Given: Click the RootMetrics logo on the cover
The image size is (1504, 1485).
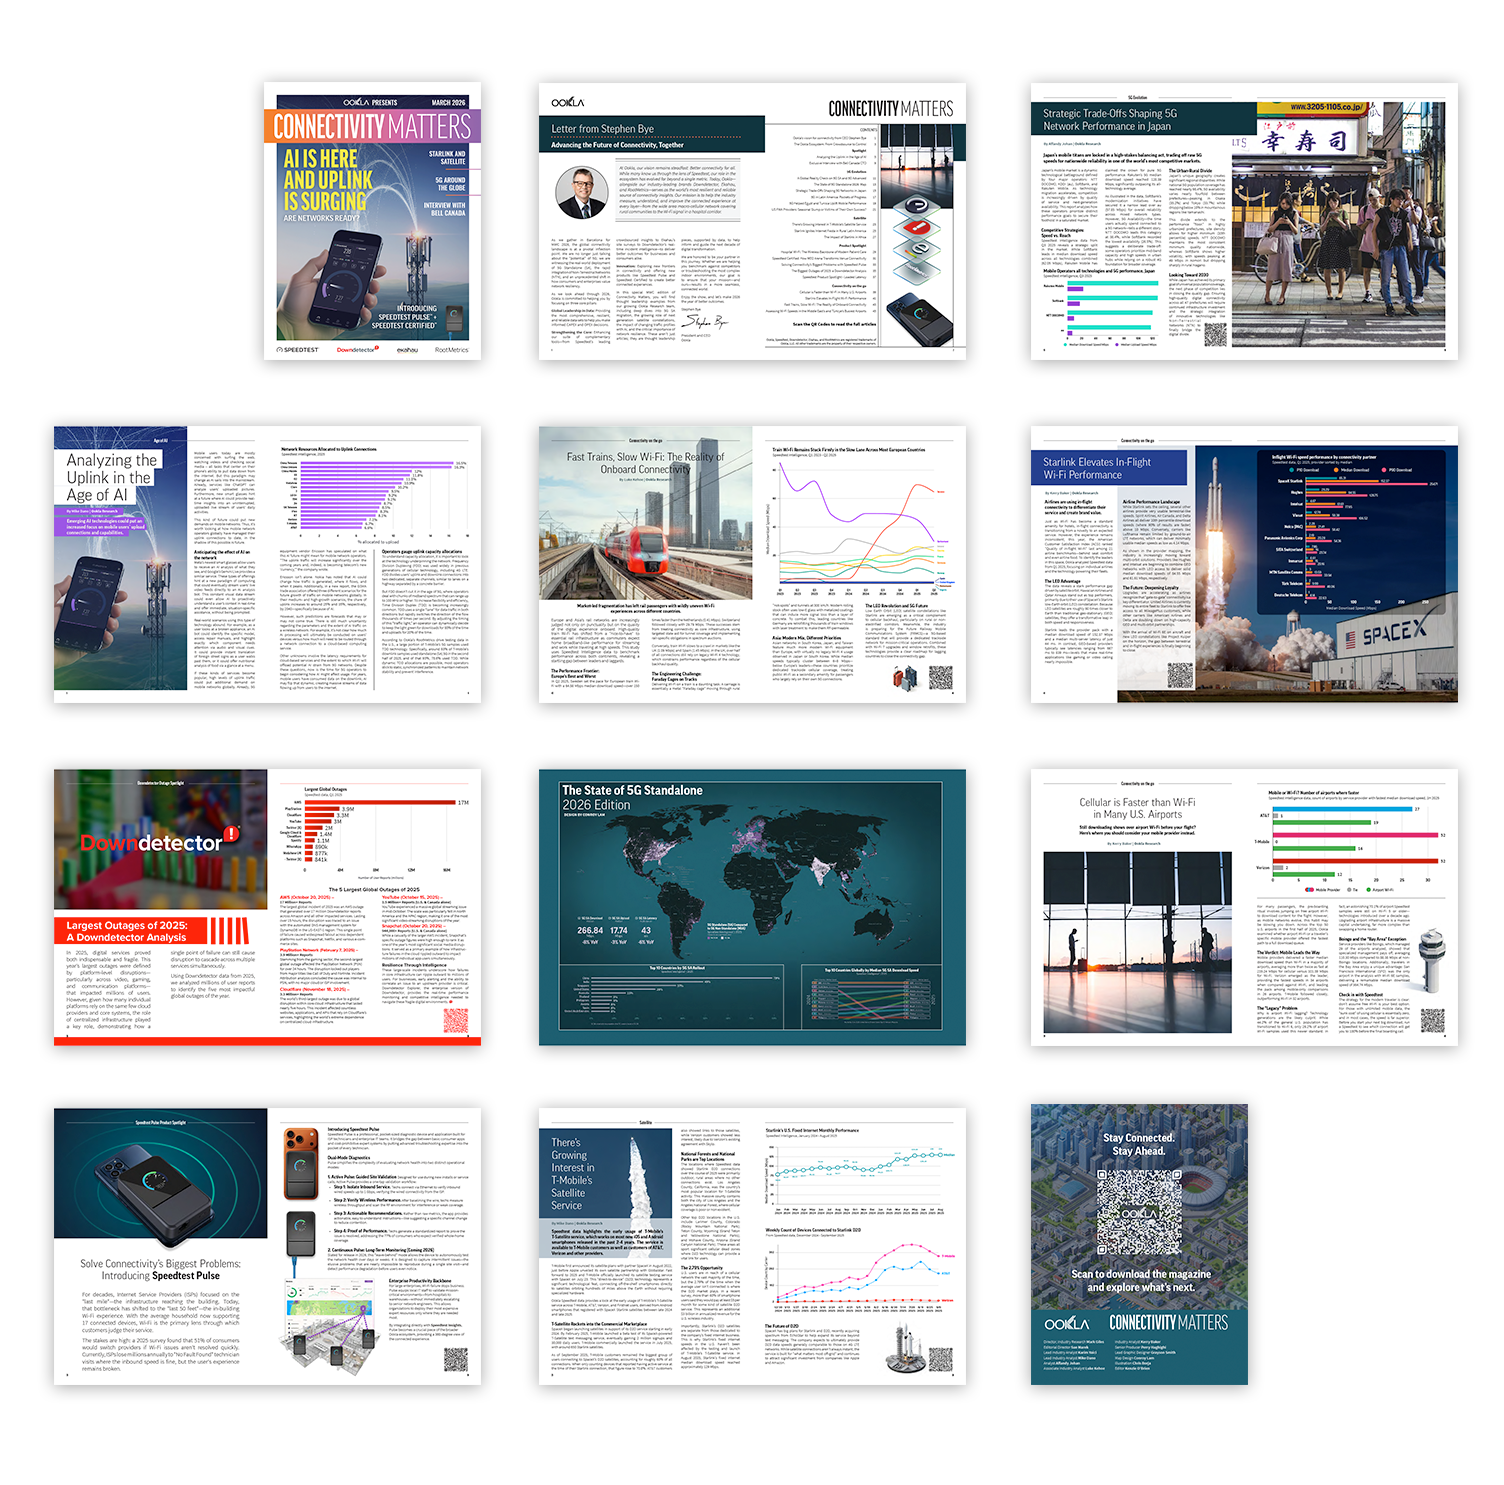Looking at the screenshot, I should 451,350.
